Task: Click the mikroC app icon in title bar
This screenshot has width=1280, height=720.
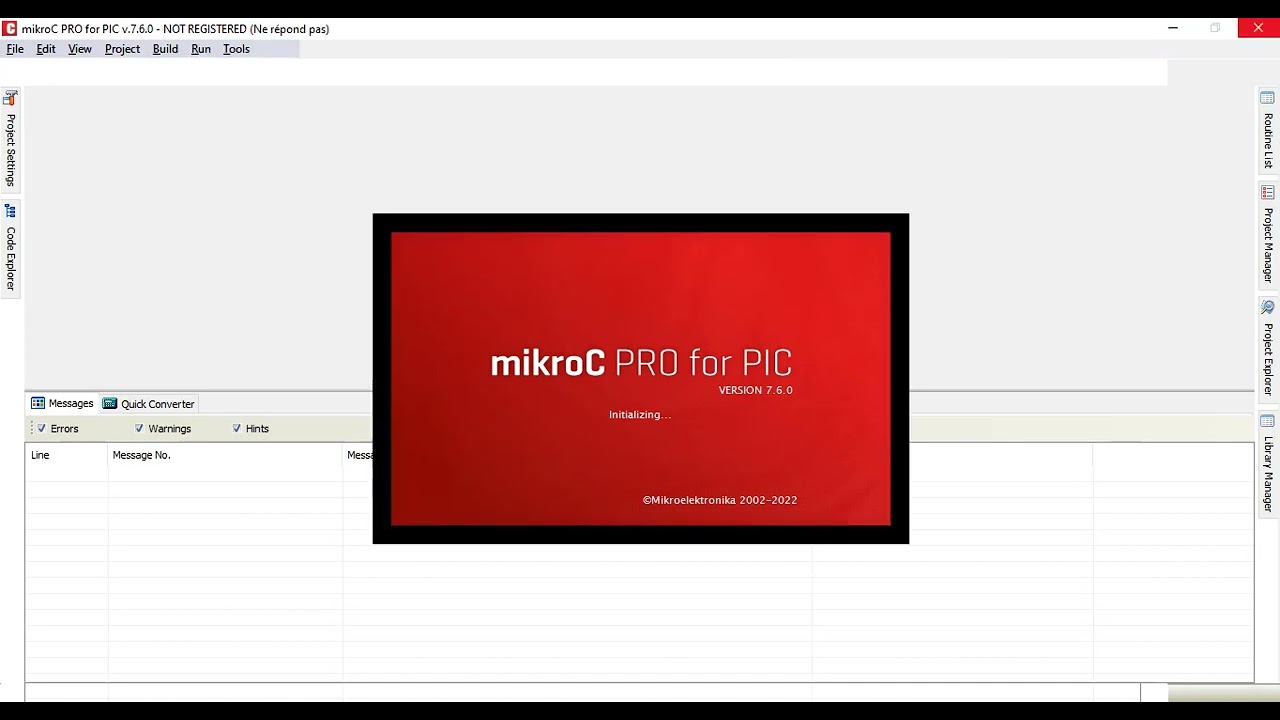Action: (10, 28)
